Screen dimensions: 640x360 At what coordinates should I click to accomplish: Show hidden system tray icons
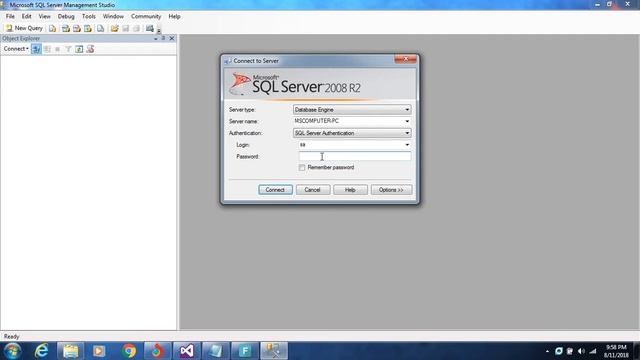tap(547, 351)
